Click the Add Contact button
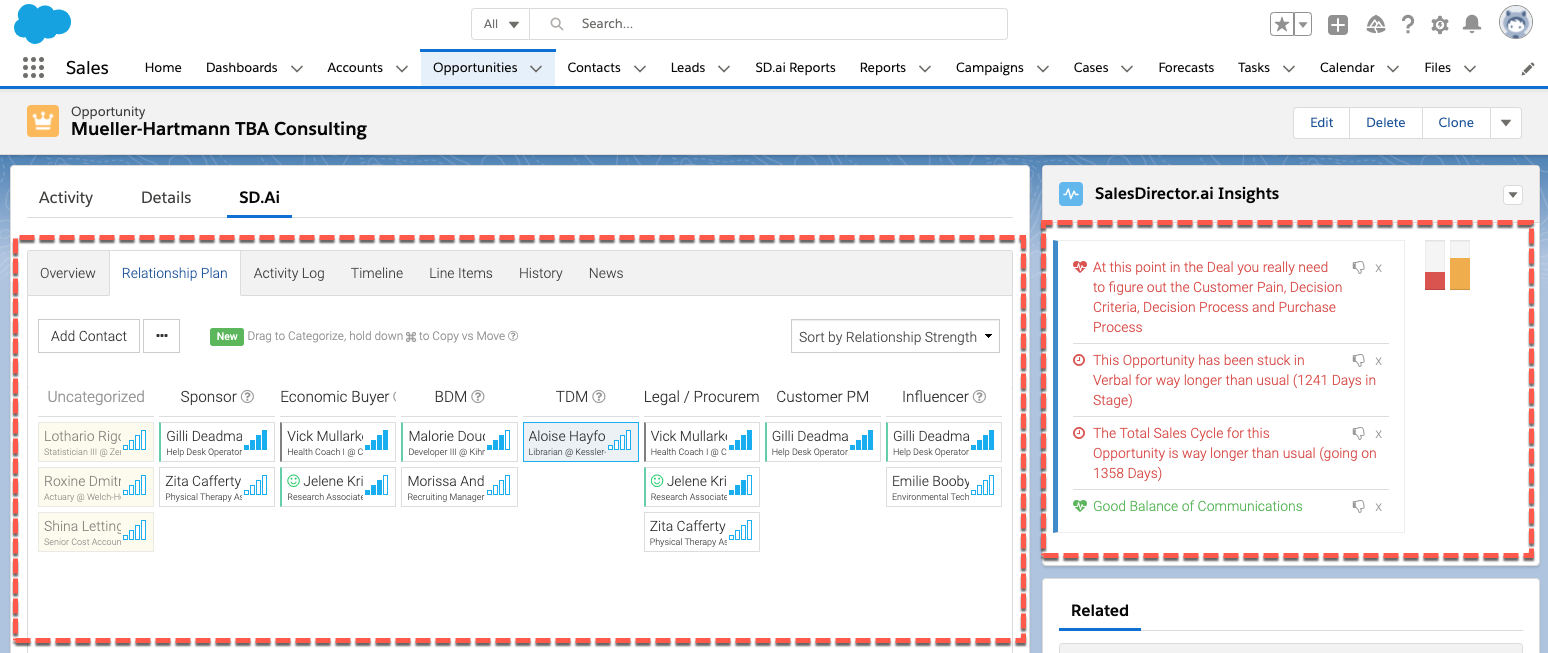Image resolution: width=1548 pixels, height=653 pixels. (88, 336)
